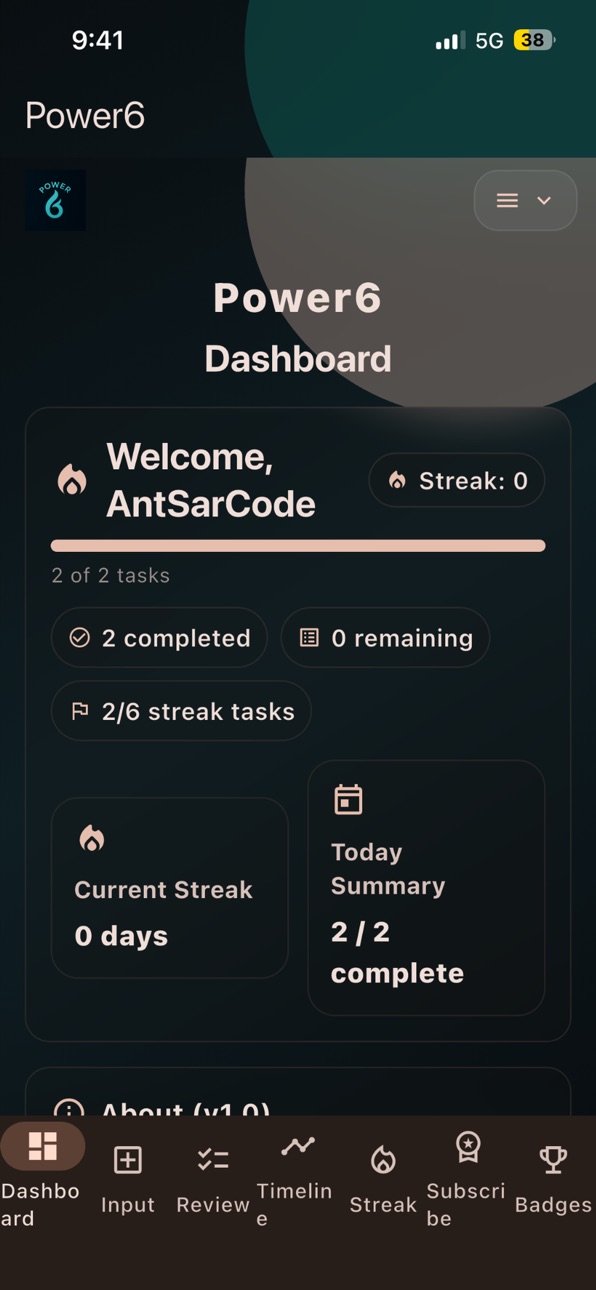Open the Today Summary card
The image size is (596, 1290).
(x=426, y=888)
